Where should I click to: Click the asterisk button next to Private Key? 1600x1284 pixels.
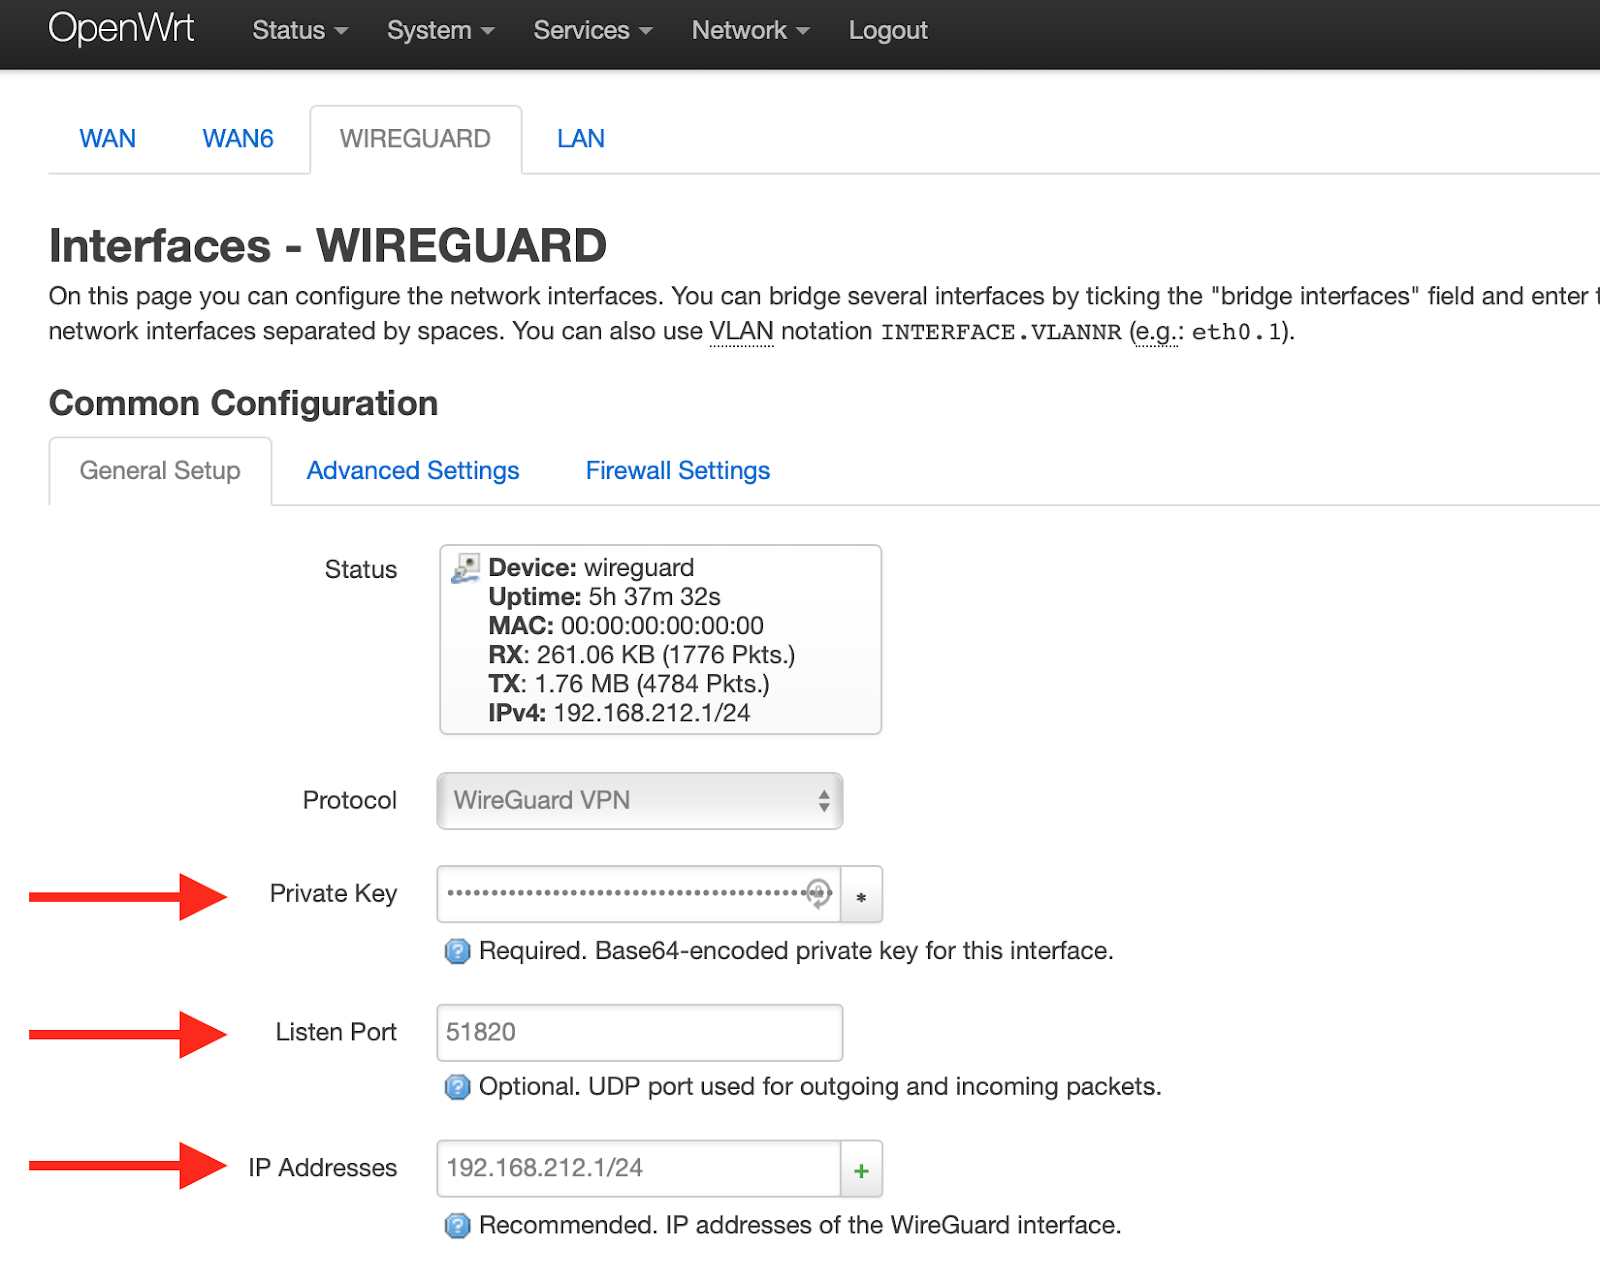pos(860,894)
